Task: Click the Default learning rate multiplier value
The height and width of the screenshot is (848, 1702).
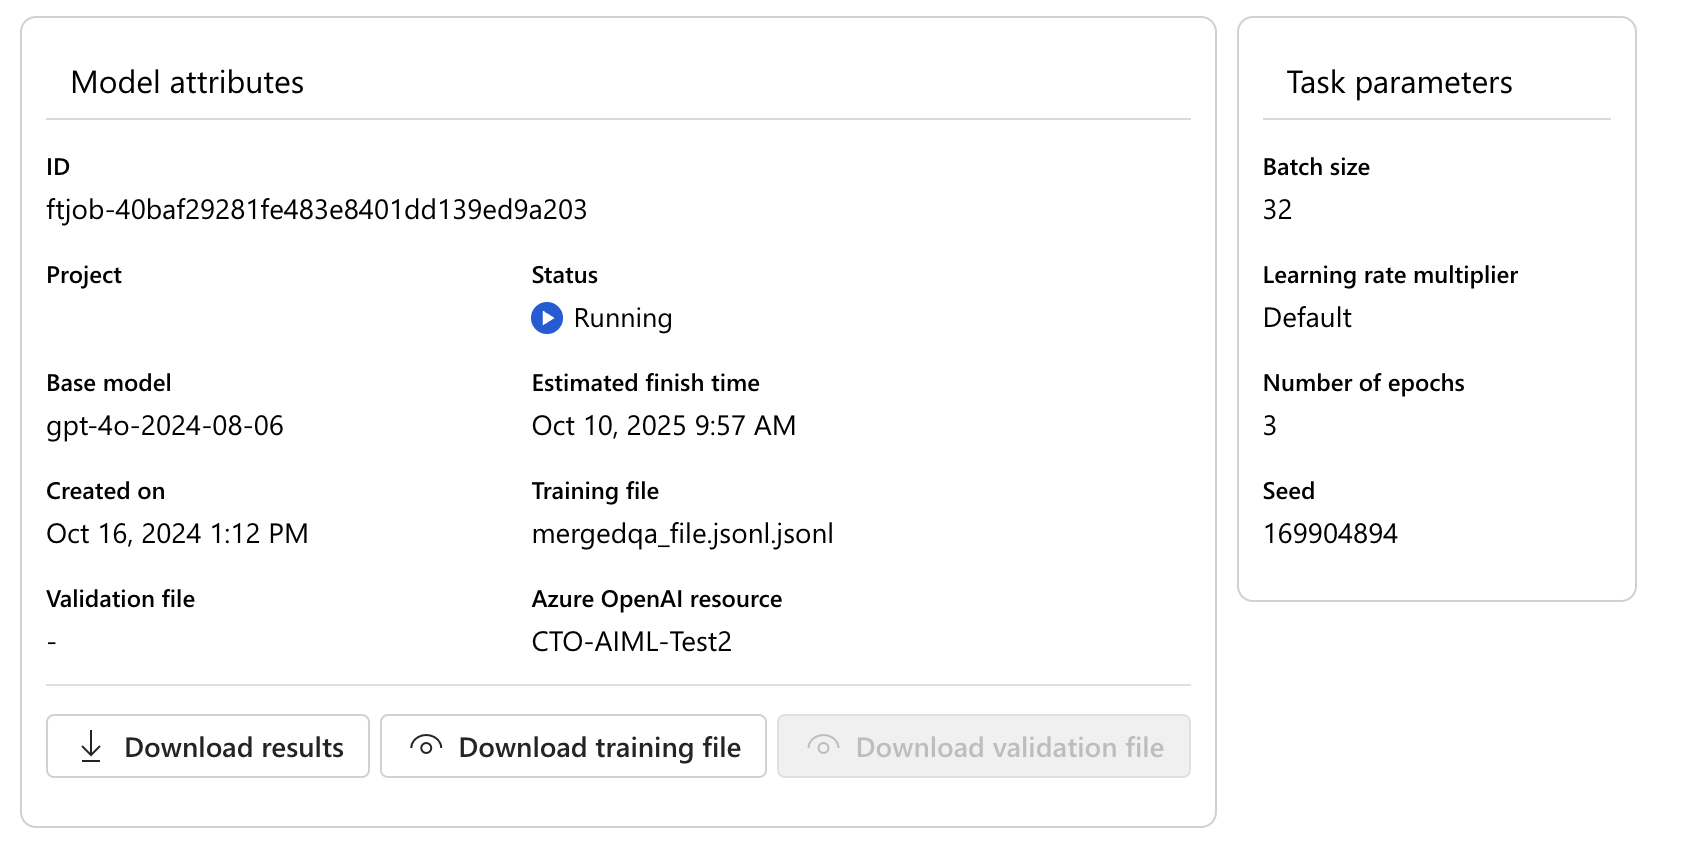Action: click(1307, 318)
